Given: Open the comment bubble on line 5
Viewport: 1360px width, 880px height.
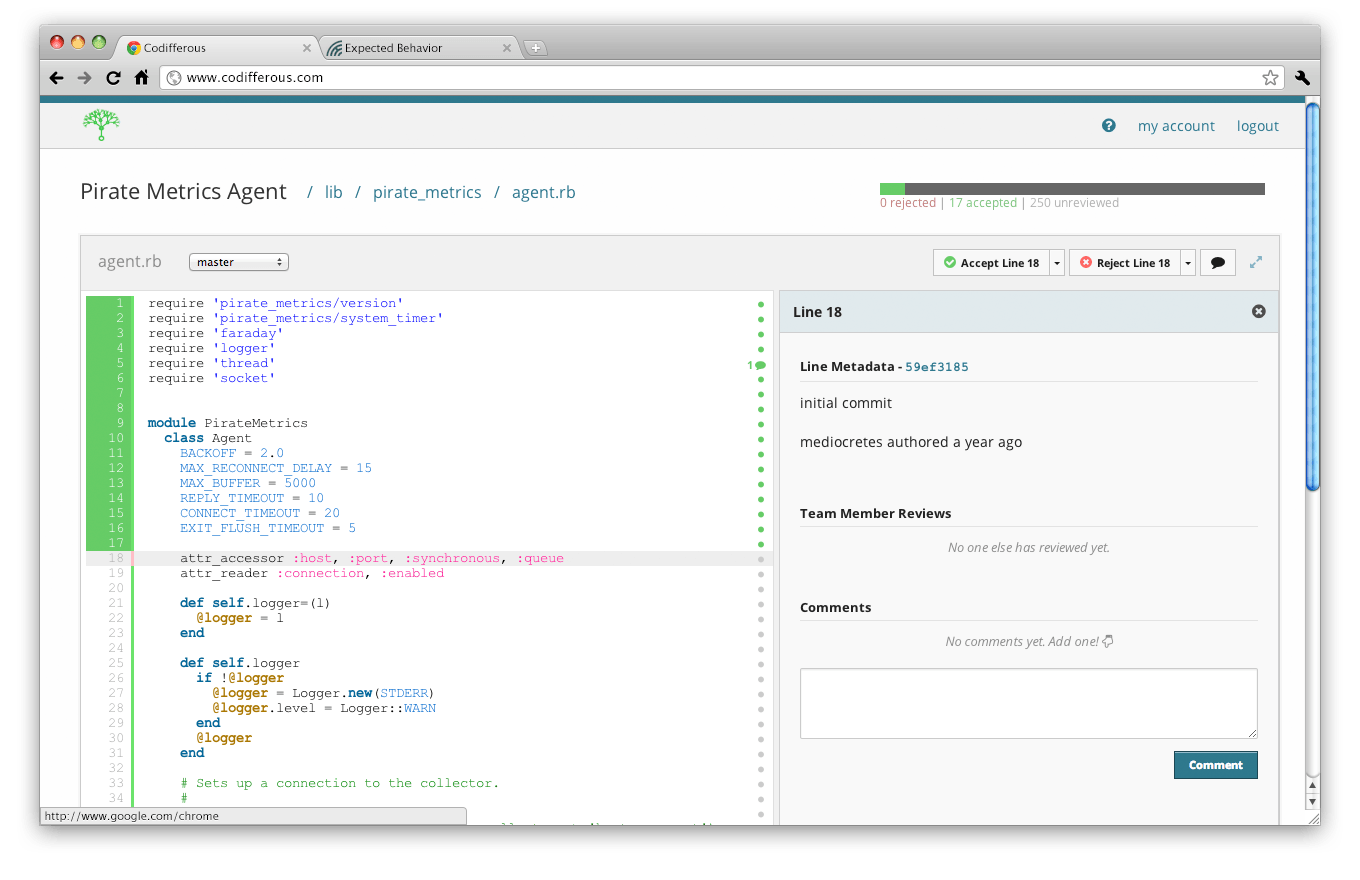Looking at the screenshot, I should (757, 365).
